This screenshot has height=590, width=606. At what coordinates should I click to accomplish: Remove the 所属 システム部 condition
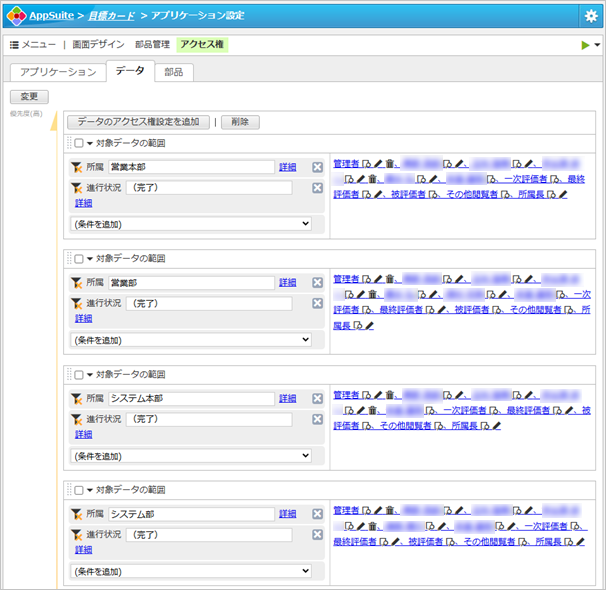[317, 514]
